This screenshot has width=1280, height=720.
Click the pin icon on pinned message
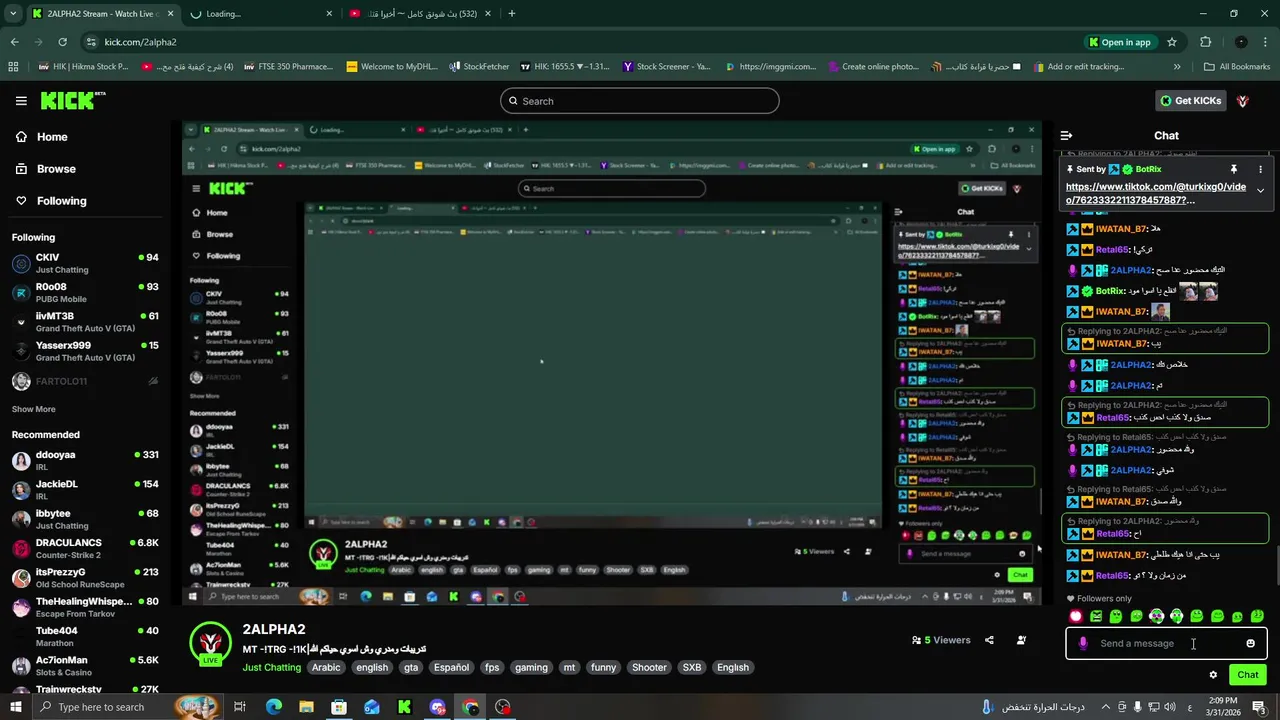pyautogui.click(x=1234, y=169)
